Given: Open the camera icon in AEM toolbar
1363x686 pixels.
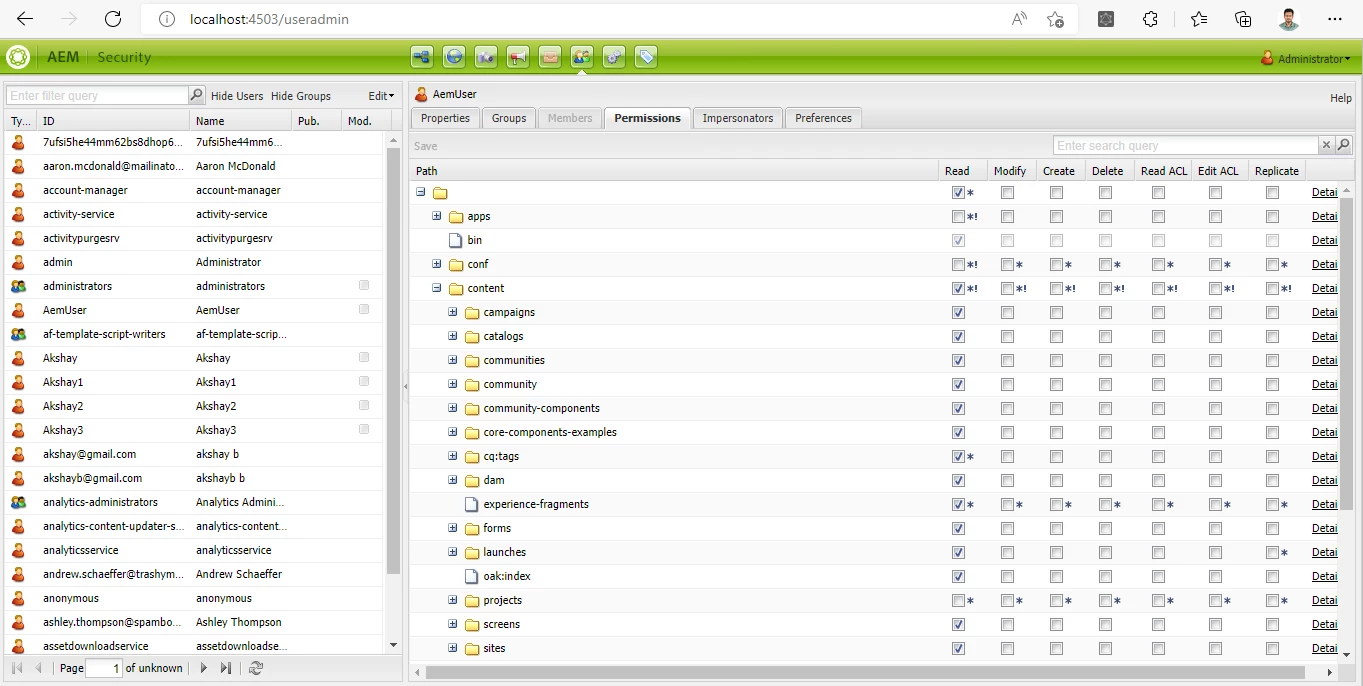Looking at the screenshot, I should coord(486,57).
